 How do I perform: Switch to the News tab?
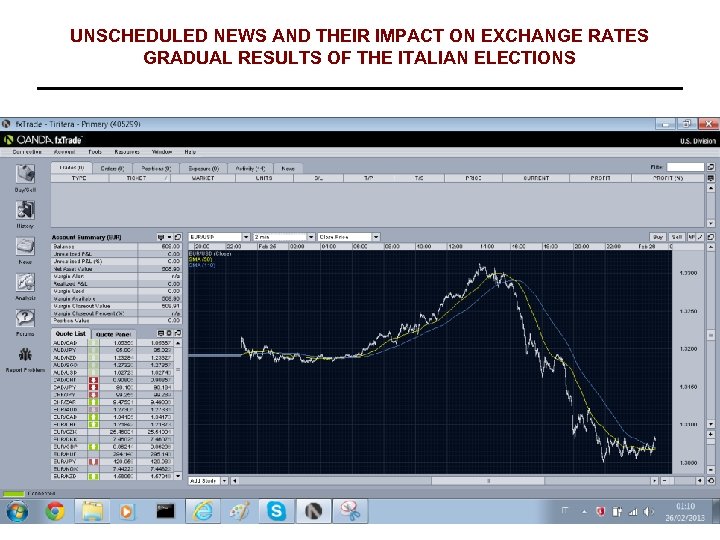coord(288,169)
